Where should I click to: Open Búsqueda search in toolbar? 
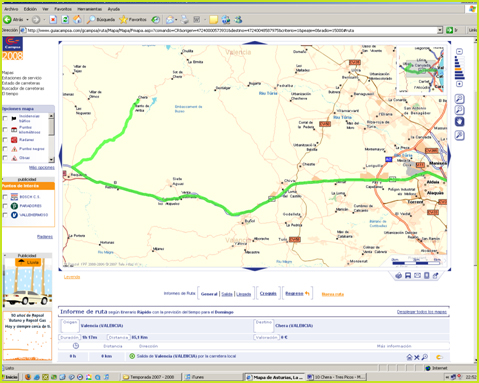click(101, 20)
